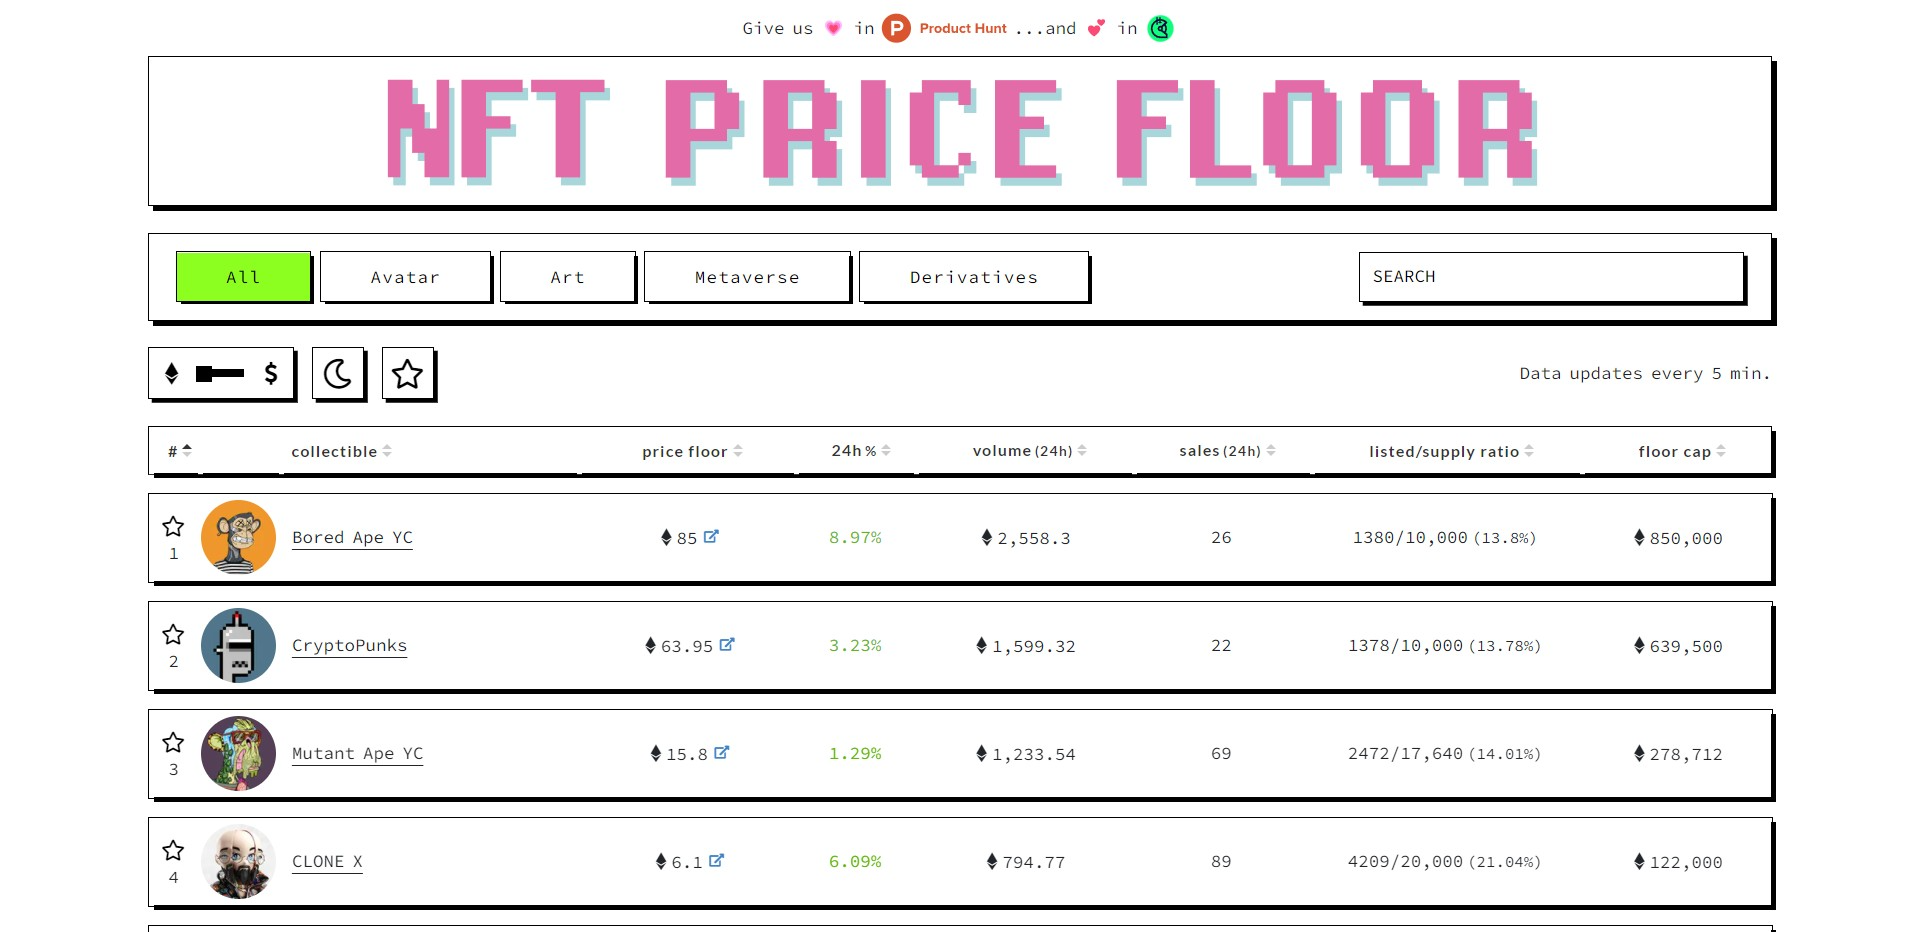This screenshot has width=1920, height=932.
Task: Favorite Mutant Ape YC with its star
Action: click(173, 742)
